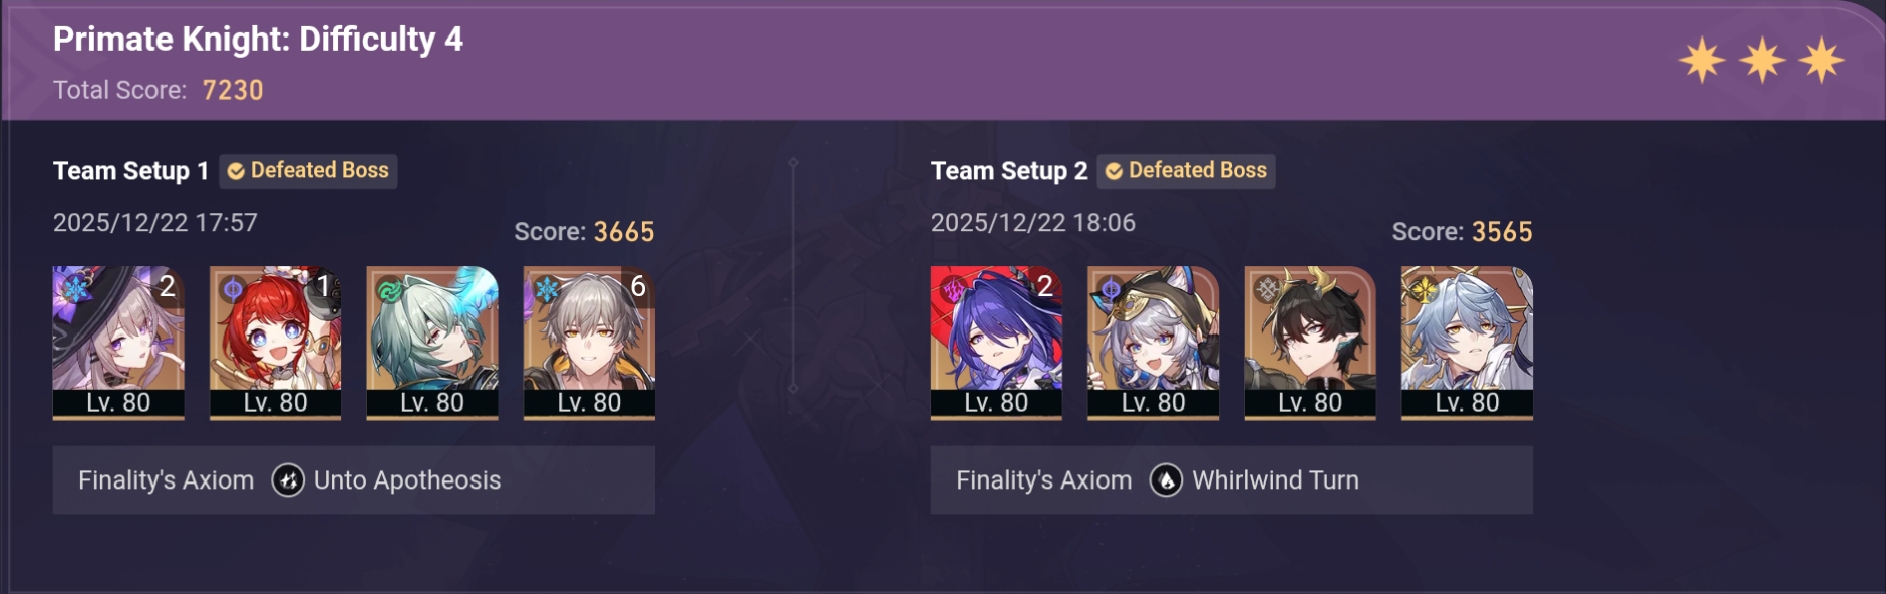The width and height of the screenshot is (1886, 594).
Task: Open the Finality's Axiom Whirlwind Turn panel
Action: pos(1232,480)
